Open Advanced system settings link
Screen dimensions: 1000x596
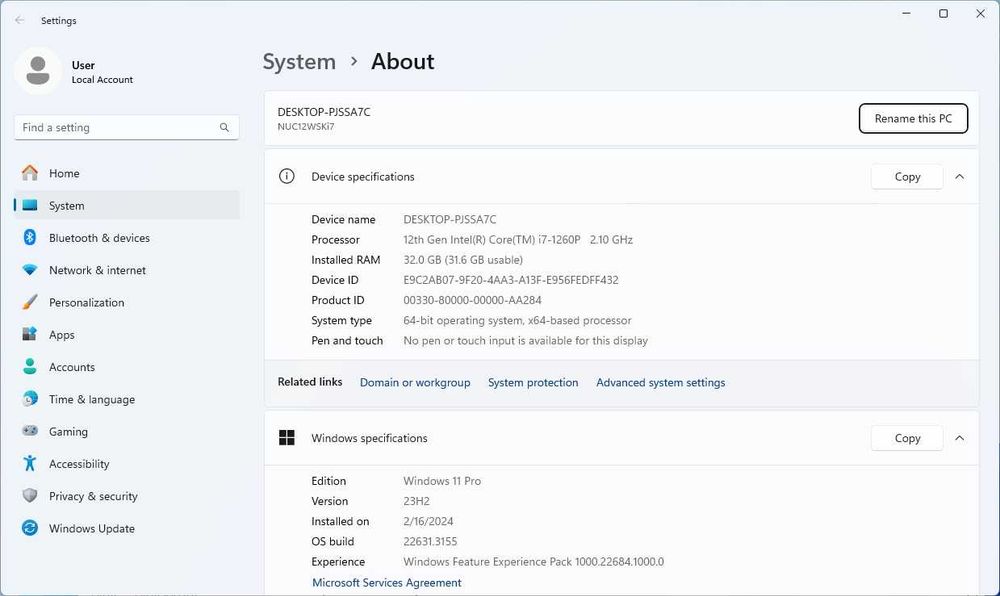tap(661, 382)
